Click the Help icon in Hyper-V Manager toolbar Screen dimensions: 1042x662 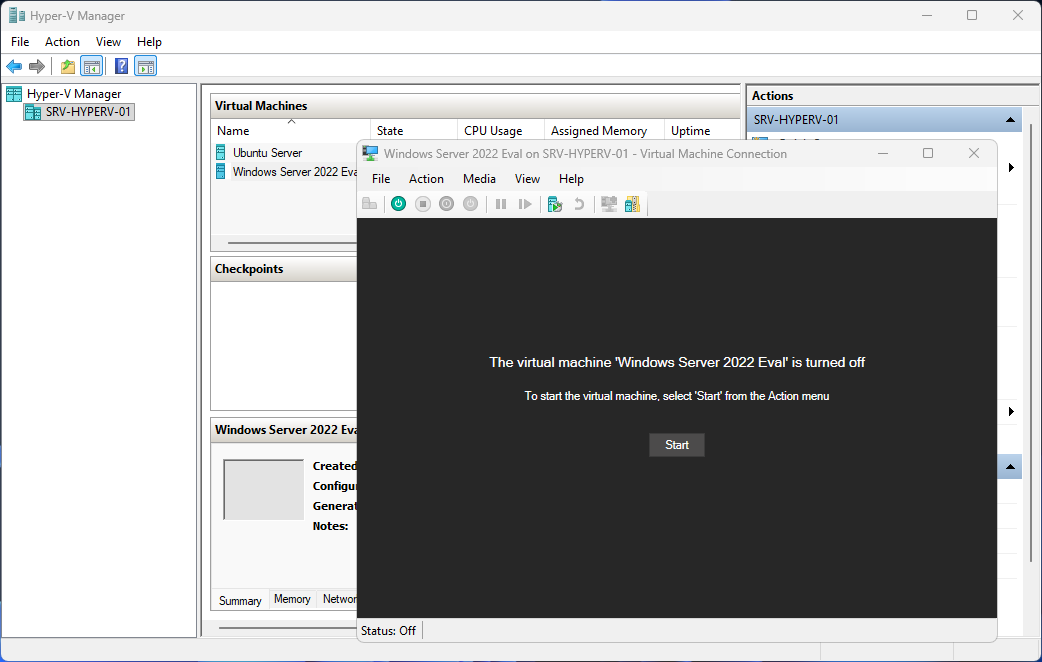click(121, 66)
